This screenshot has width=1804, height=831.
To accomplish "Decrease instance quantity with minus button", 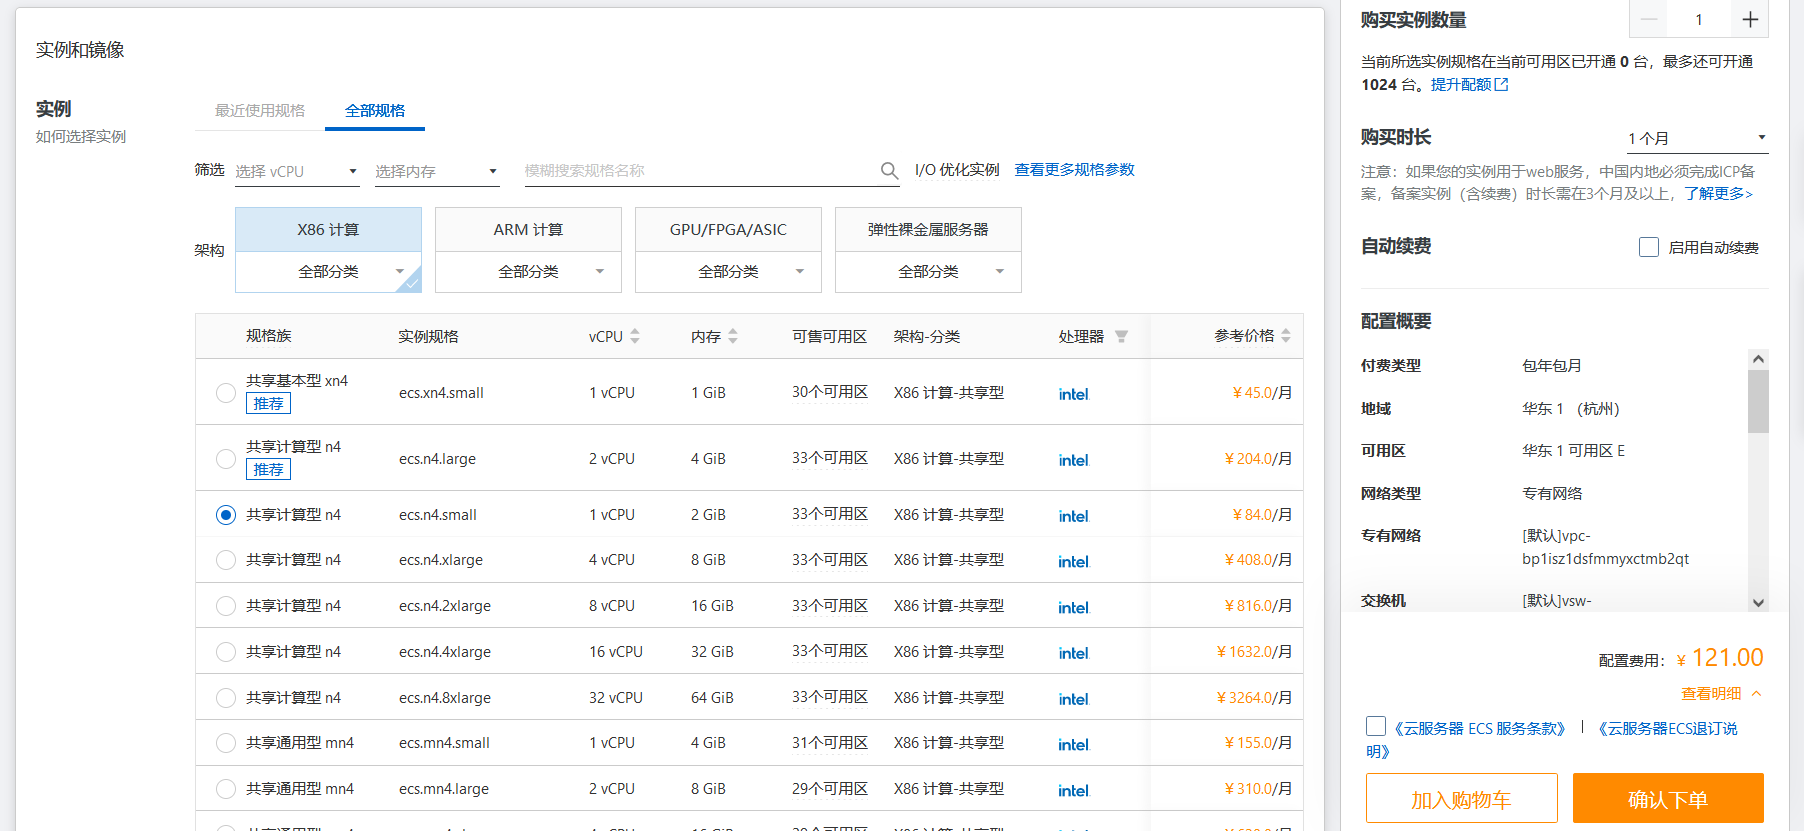I will (1649, 19).
